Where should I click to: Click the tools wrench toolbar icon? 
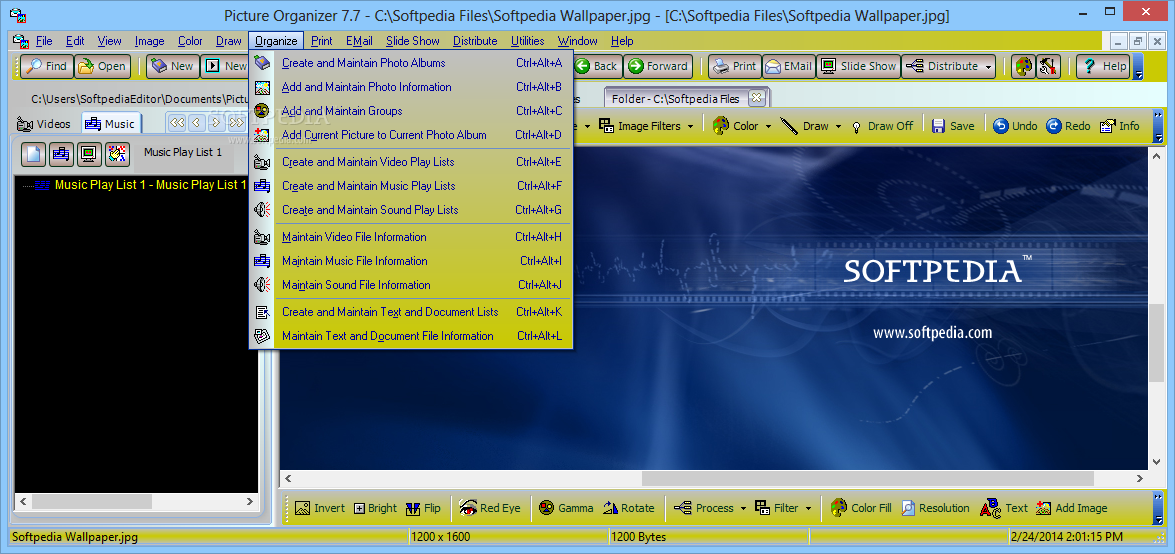(1048, 66)
